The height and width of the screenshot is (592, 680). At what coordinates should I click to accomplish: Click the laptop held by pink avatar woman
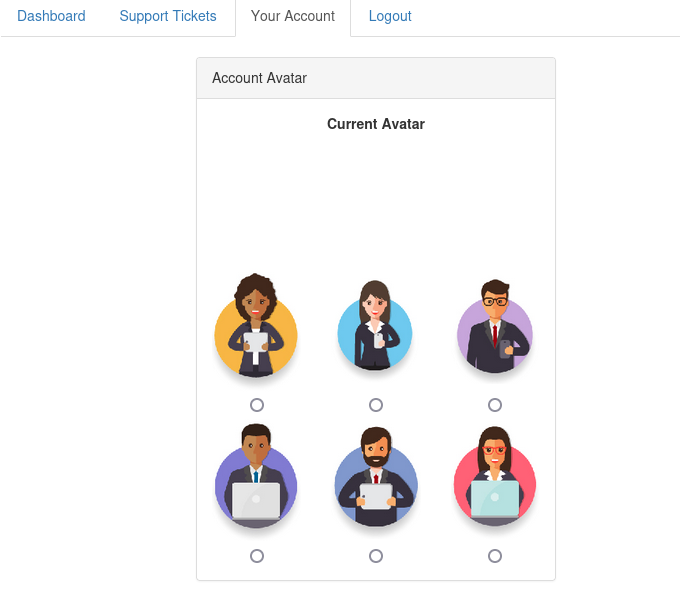(x=495, y=499)
